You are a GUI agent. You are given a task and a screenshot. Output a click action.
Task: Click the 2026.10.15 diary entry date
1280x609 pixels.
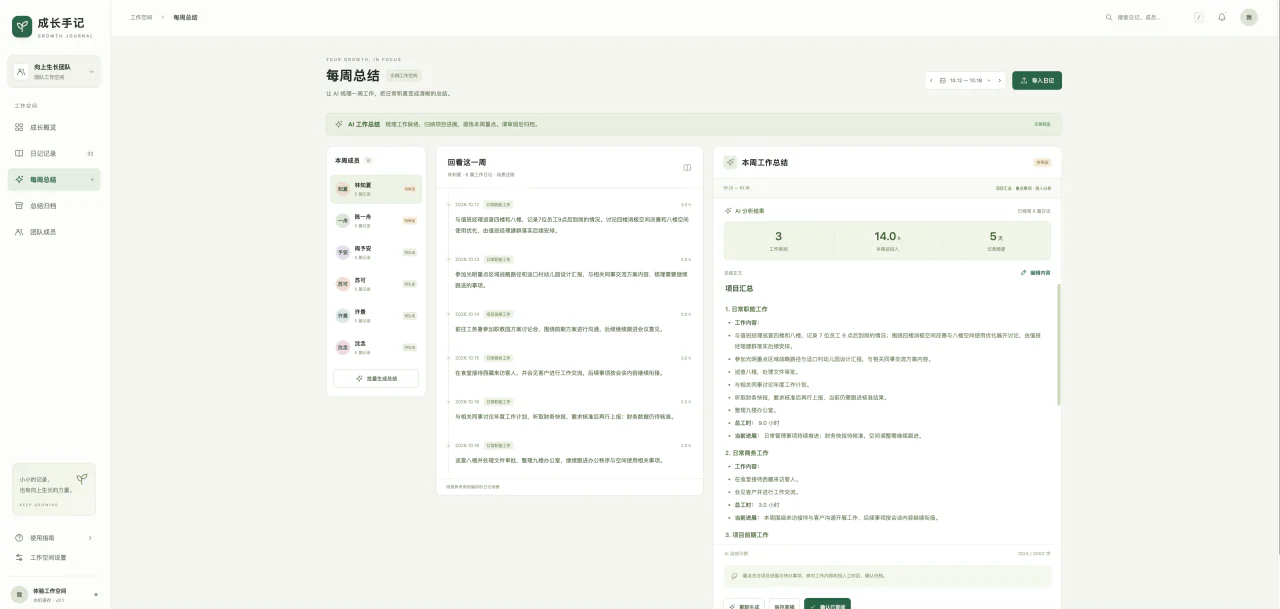[x=467, y=357]
